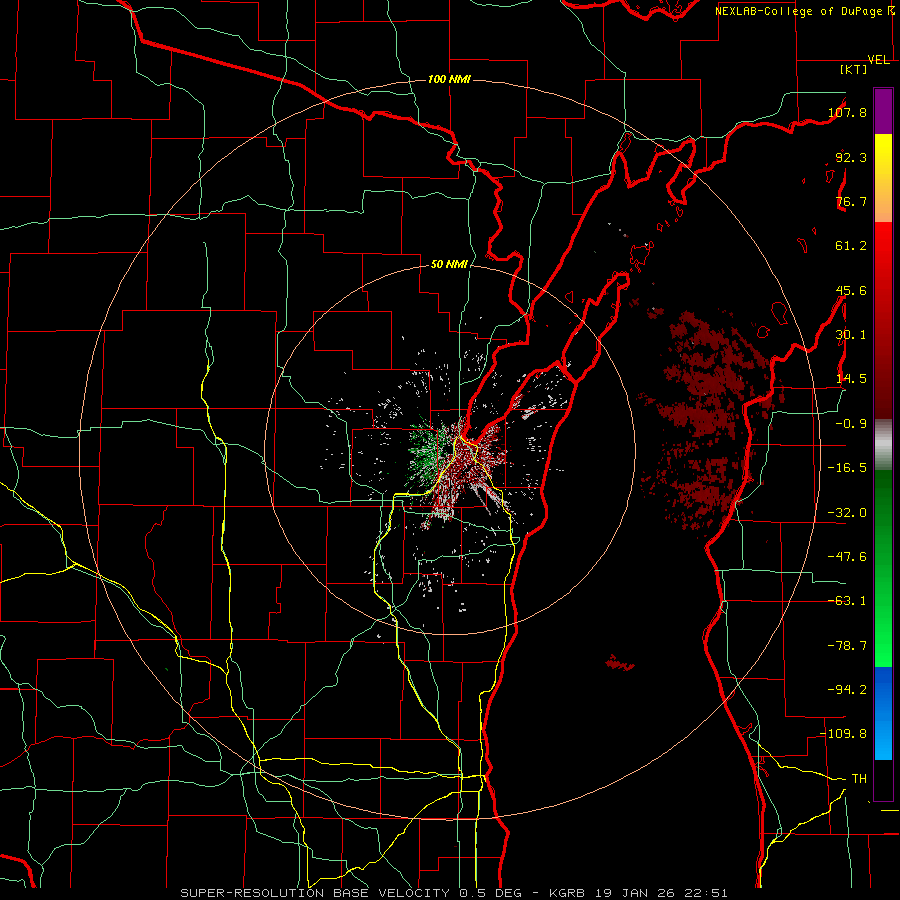Click the -32.0 velocity scale value
This screenshot has width=900, height=900.
point(848,513)
